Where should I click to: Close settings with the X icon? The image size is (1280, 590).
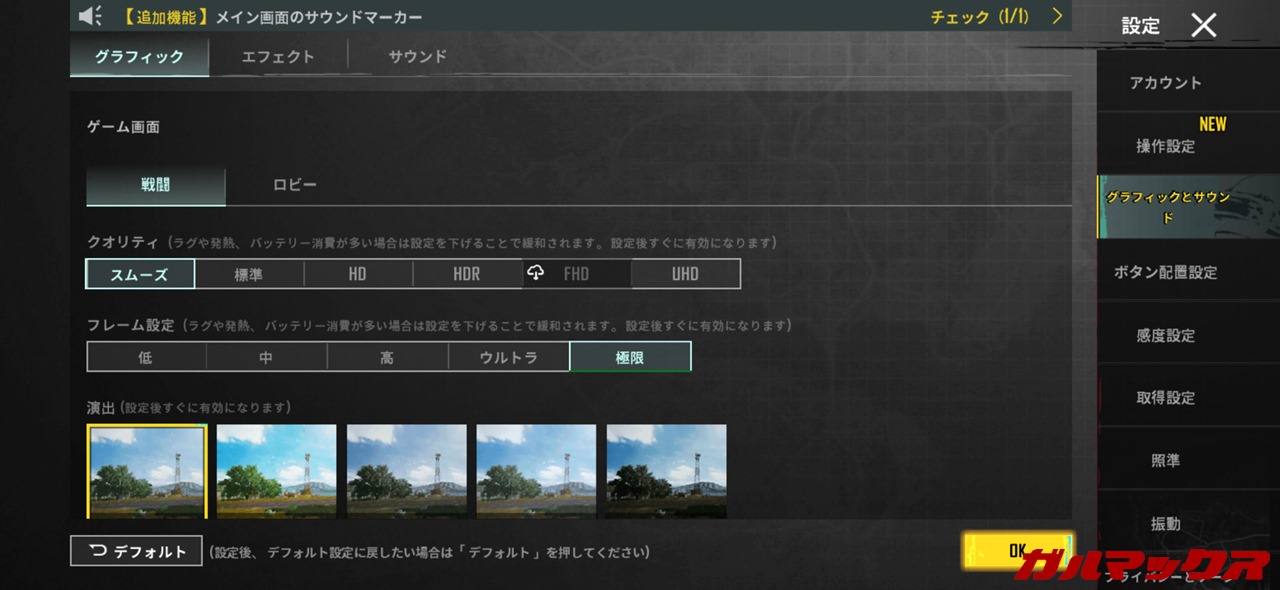tap(1204, 26)
